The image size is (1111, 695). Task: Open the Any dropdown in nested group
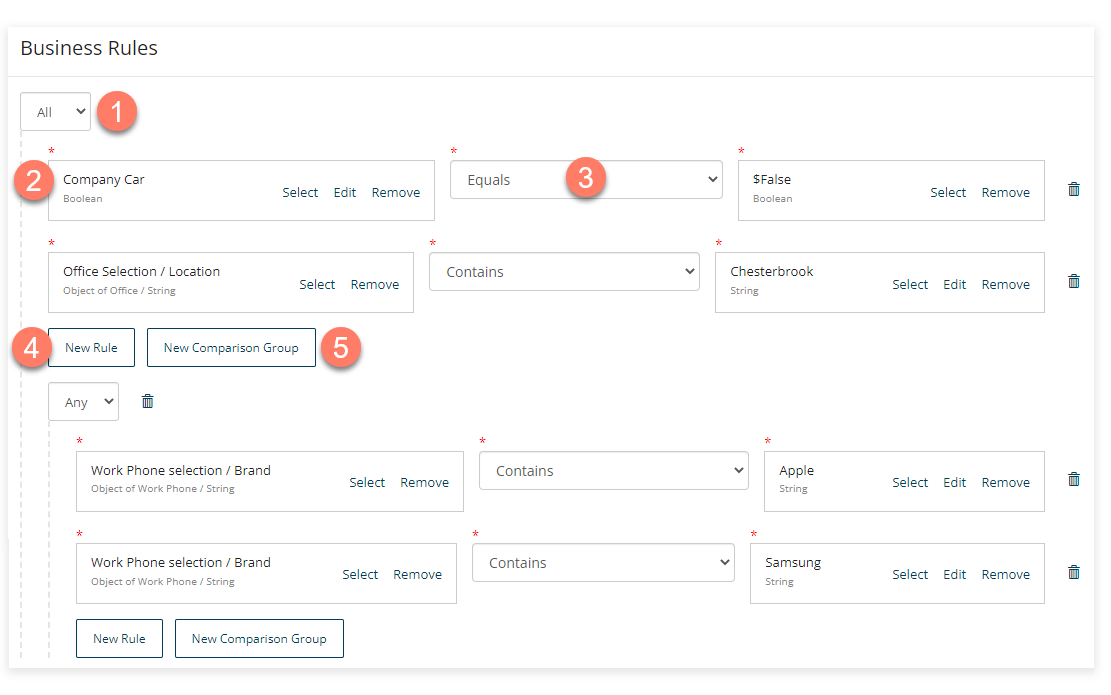83,401
